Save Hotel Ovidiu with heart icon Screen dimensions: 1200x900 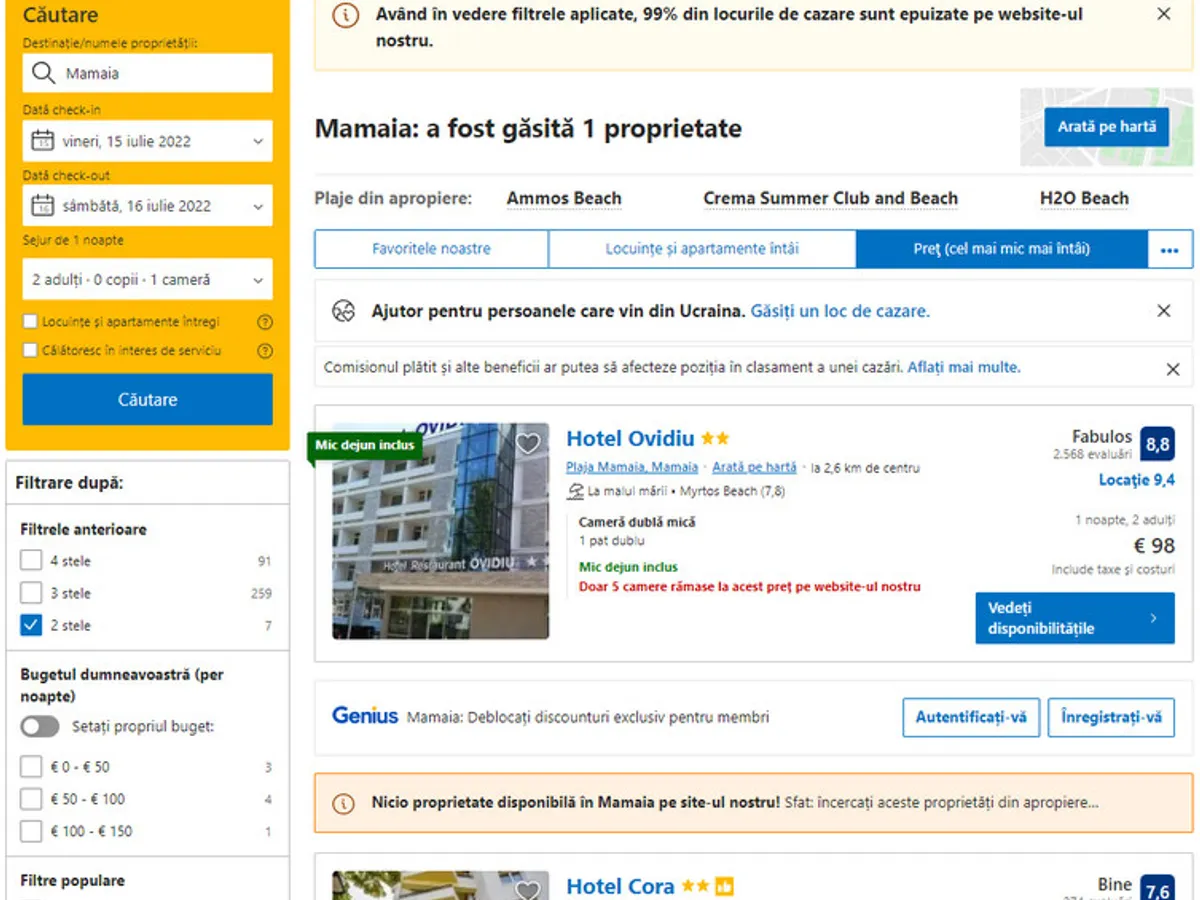point(527,443)
